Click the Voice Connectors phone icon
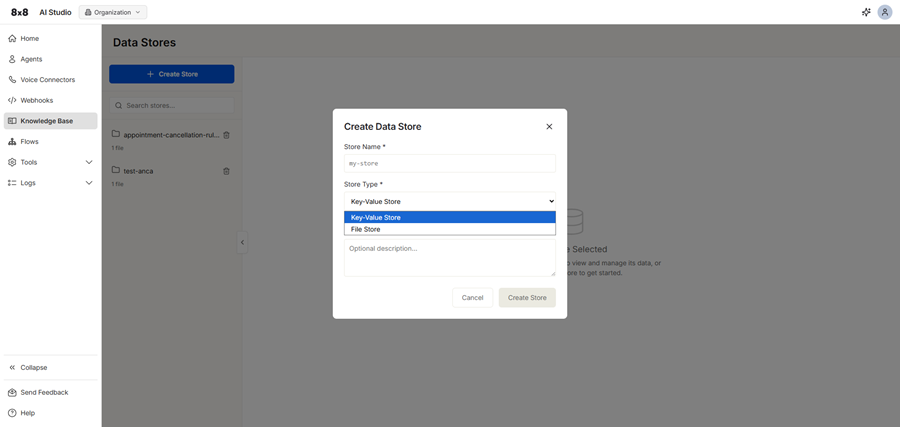 click(12, 80)
